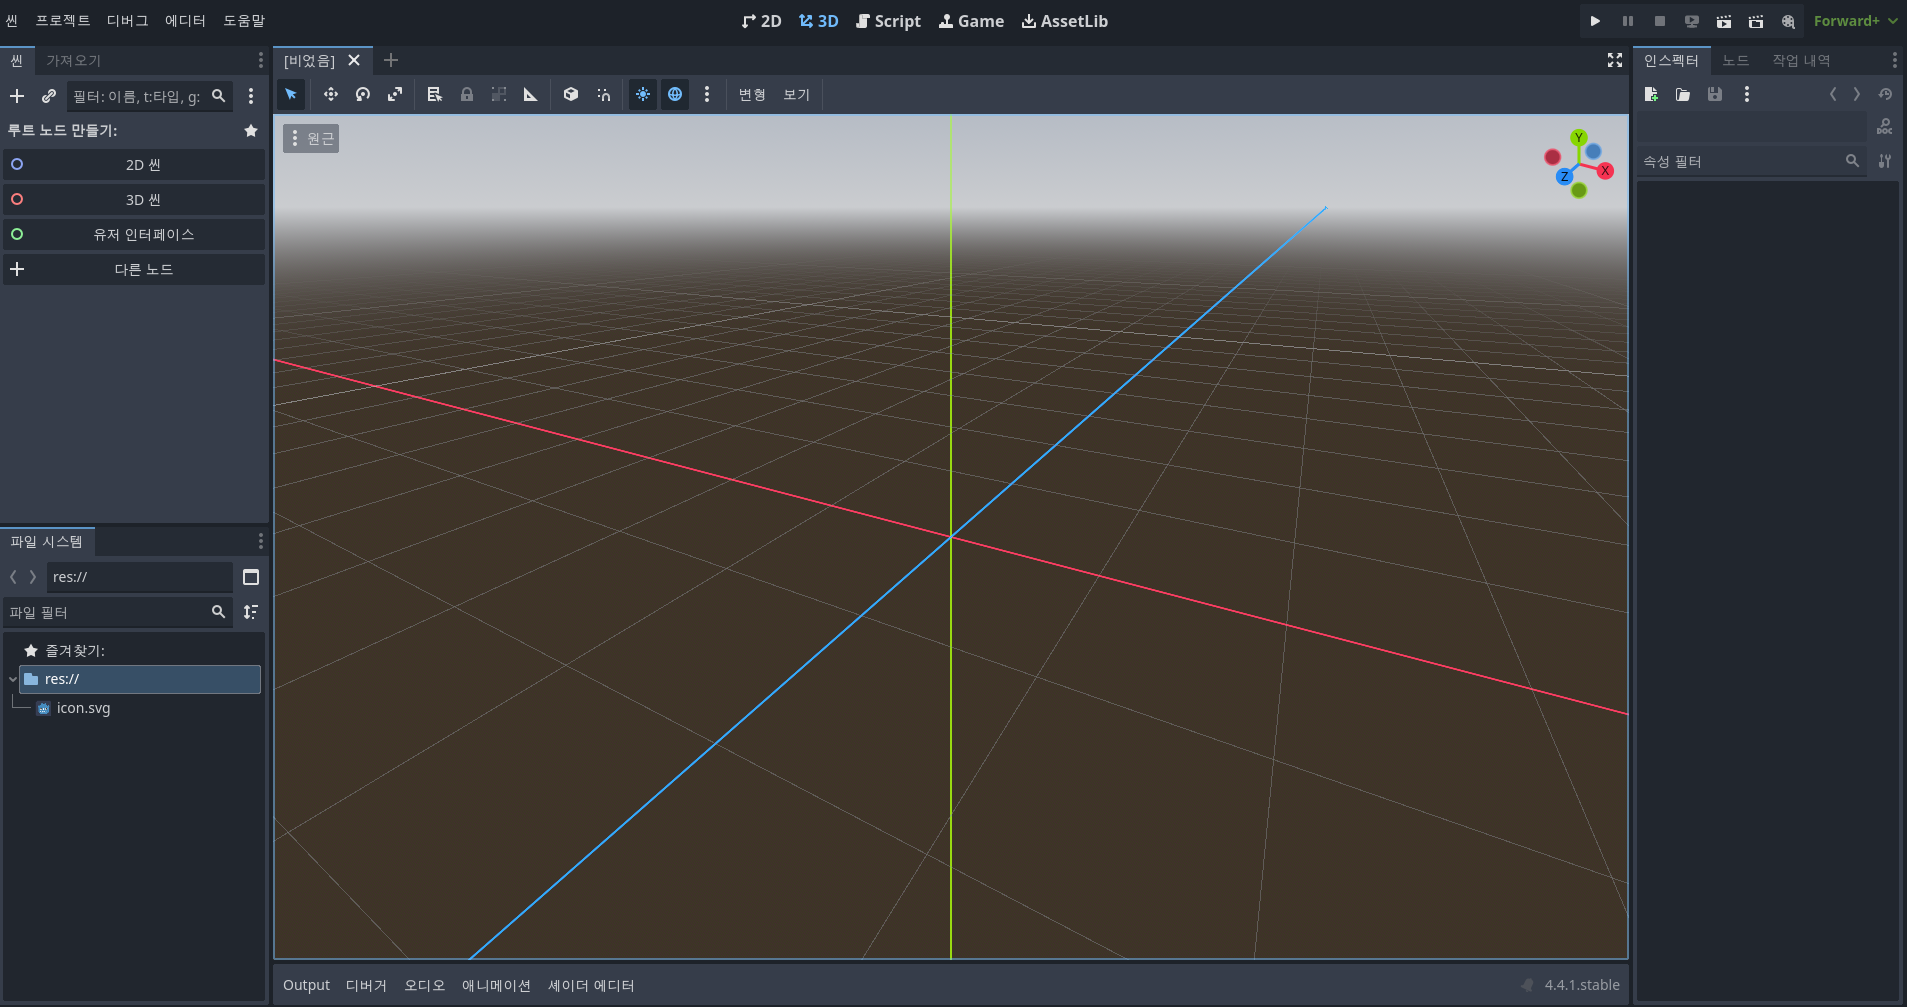Create a new resource in inspector
The height and width of the screenshot is (1007, 1907).
pos(1651,94)
